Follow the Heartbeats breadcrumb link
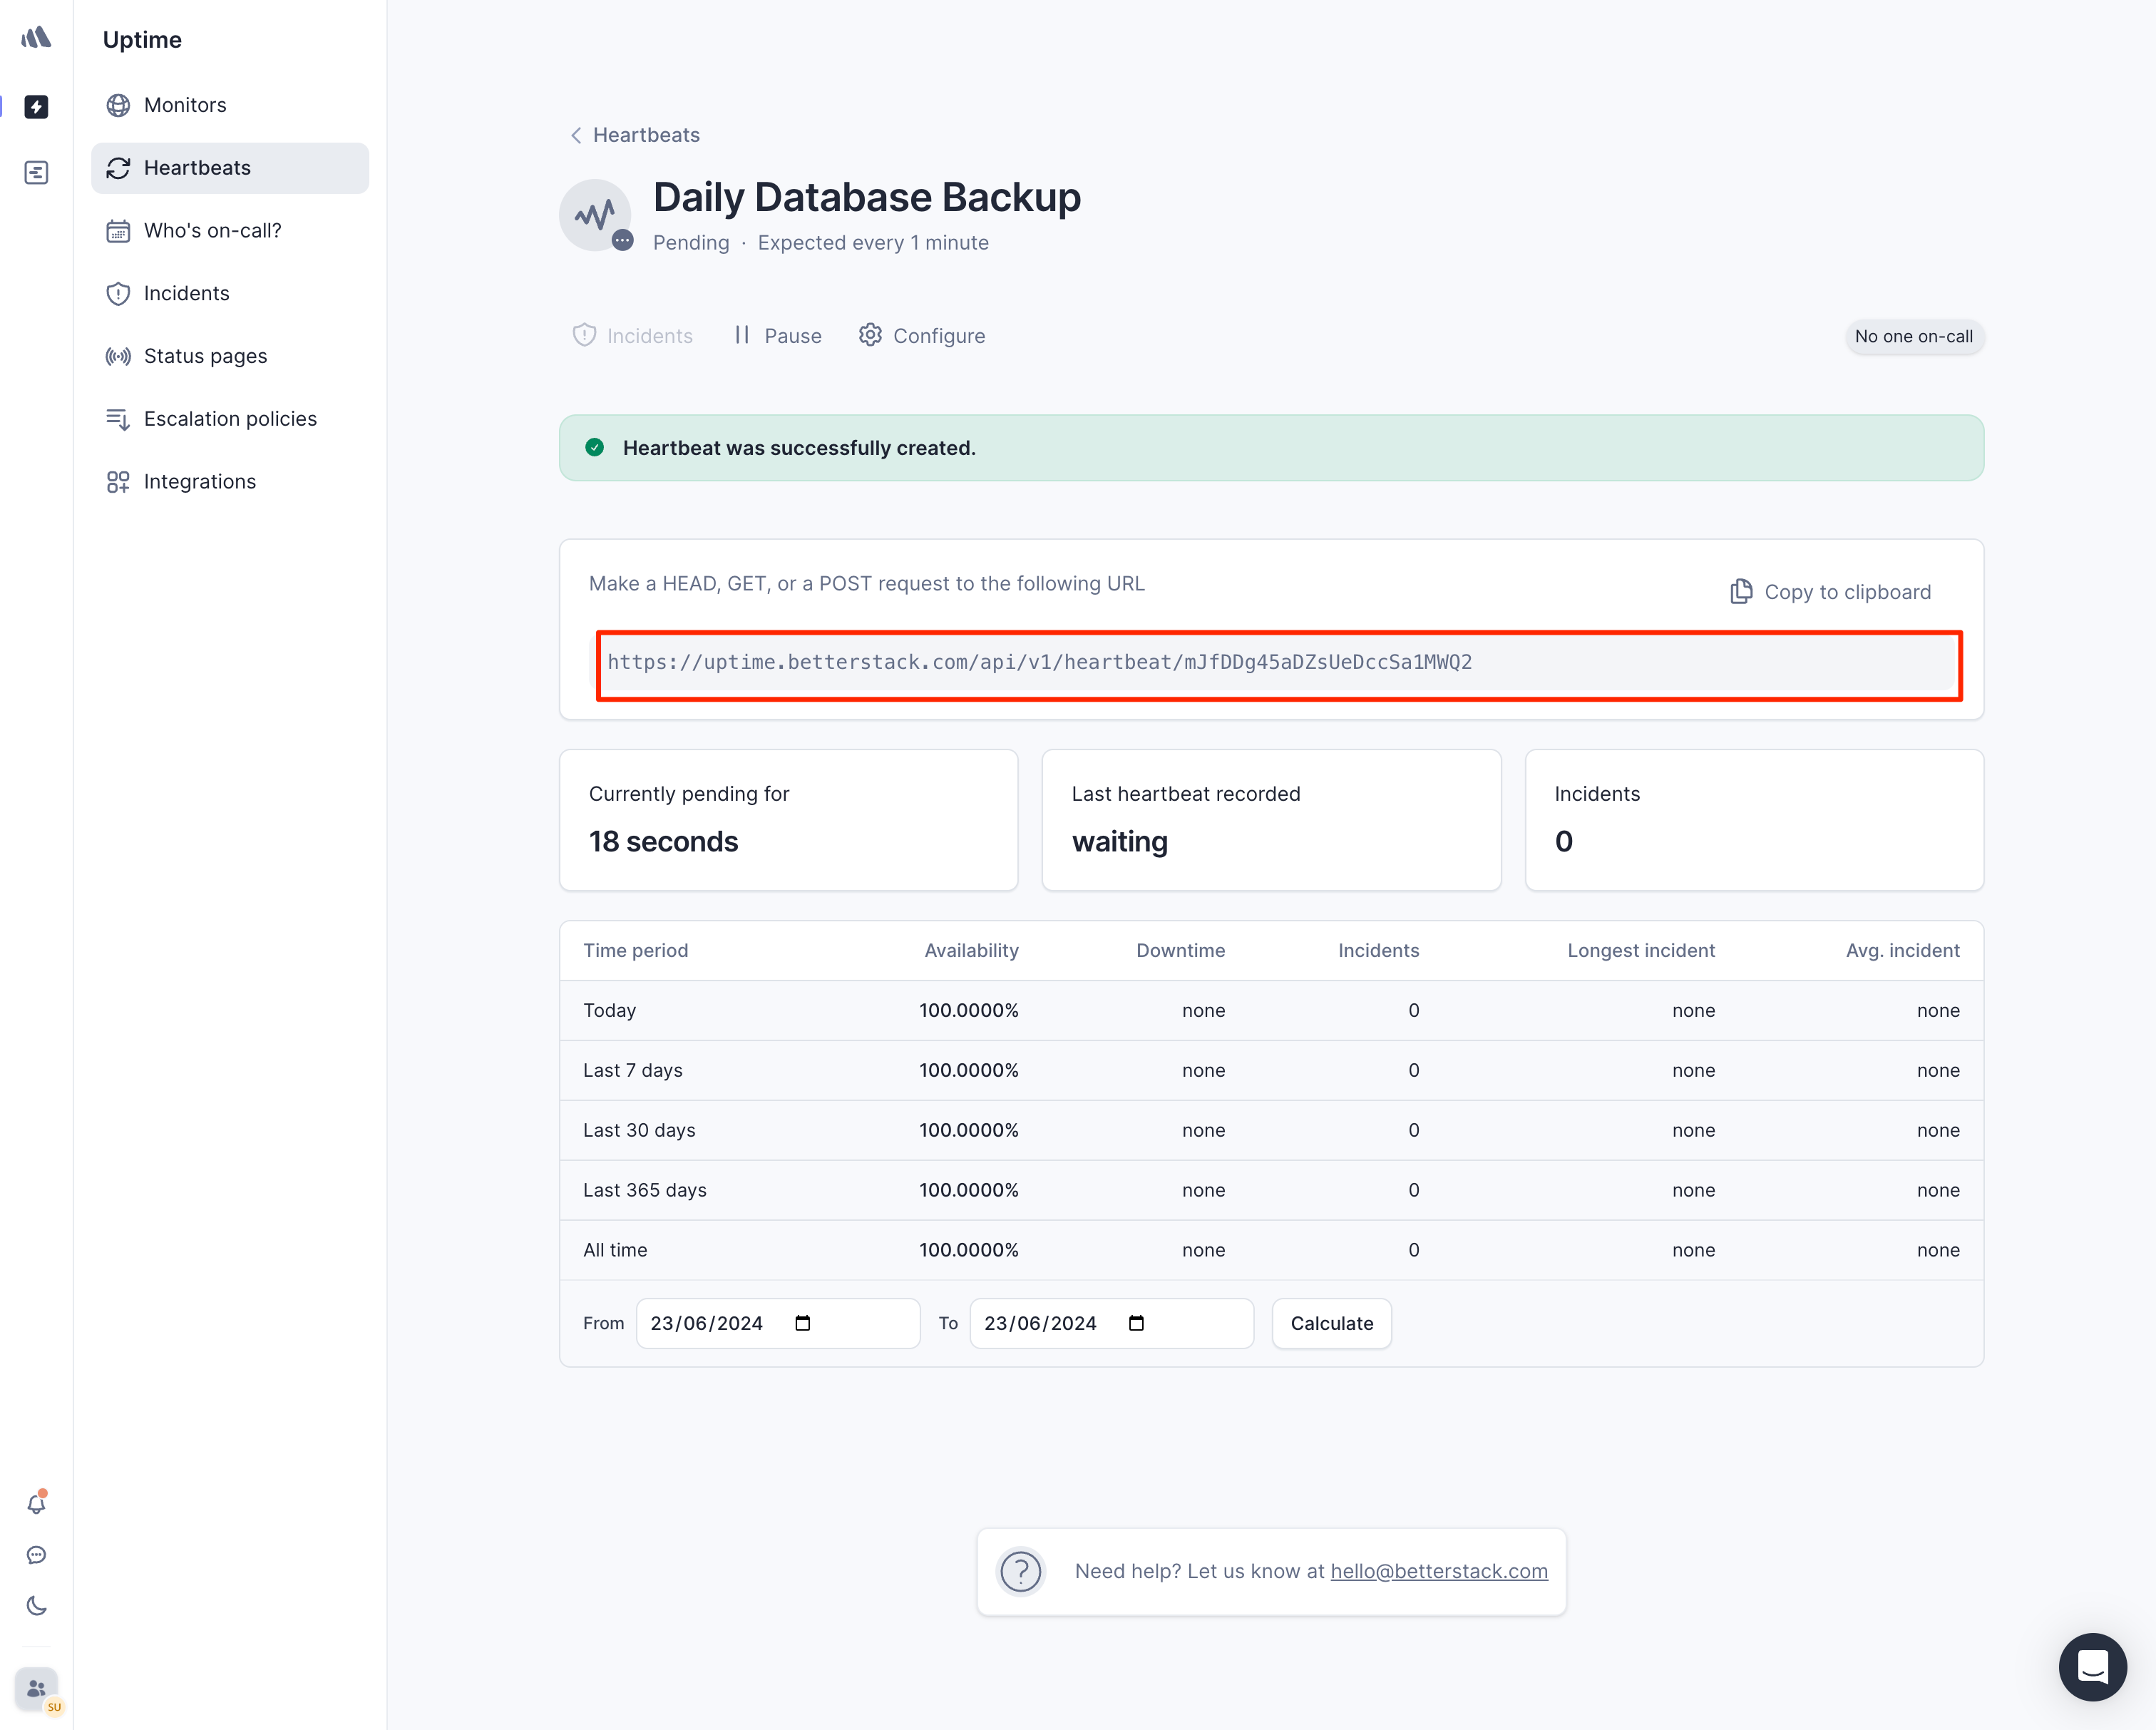The image size is (2156, 1730). pos(646,135)
